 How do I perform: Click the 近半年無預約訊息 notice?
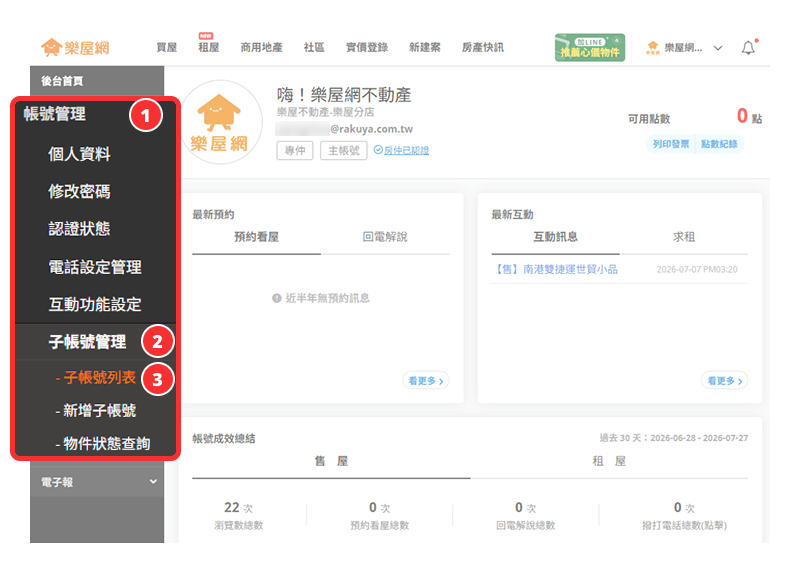(x=320, y=298)
